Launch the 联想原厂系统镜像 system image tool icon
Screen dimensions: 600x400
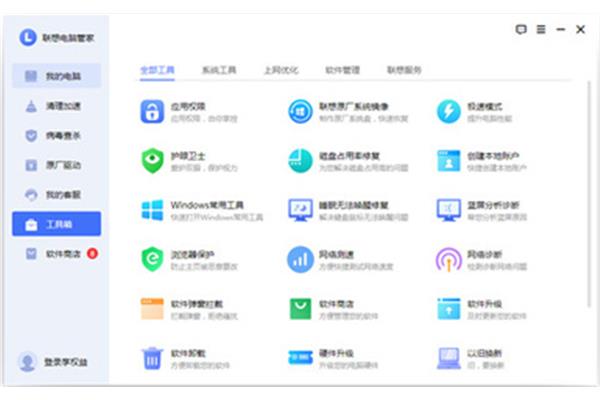click(x=300, y=111)
